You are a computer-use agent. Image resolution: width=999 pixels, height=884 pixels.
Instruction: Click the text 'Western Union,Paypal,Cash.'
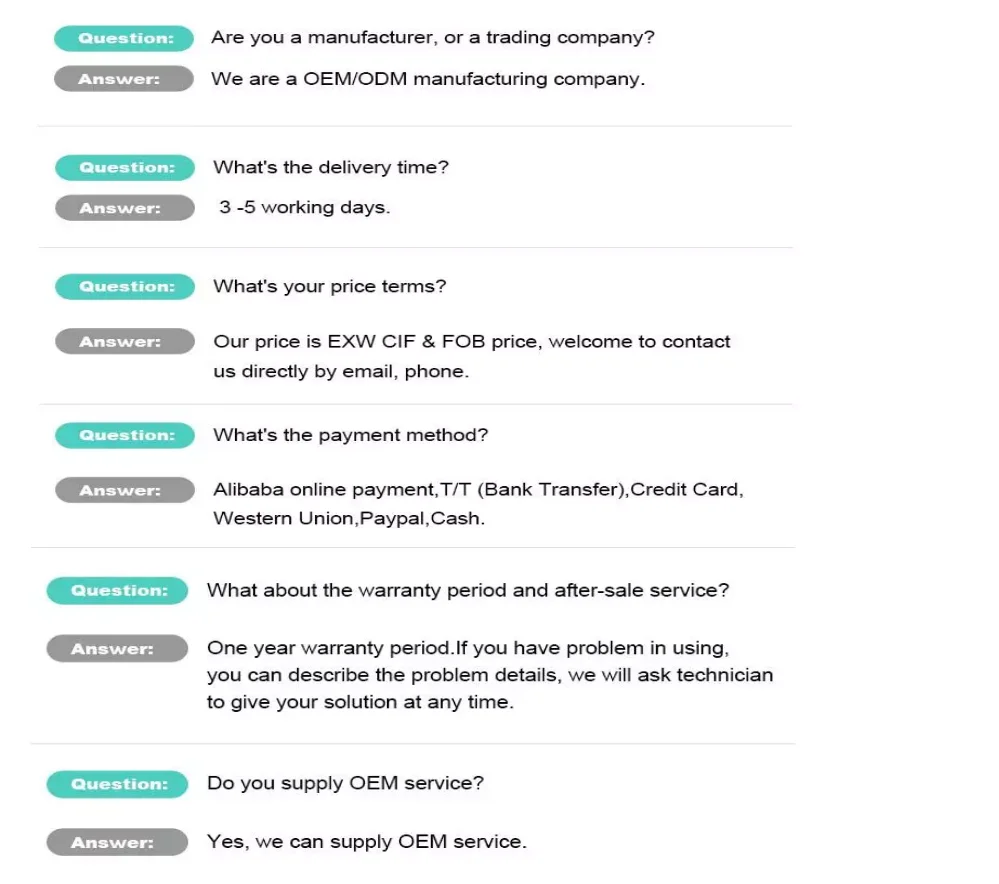pyautogui.click(x=348, y=519)
